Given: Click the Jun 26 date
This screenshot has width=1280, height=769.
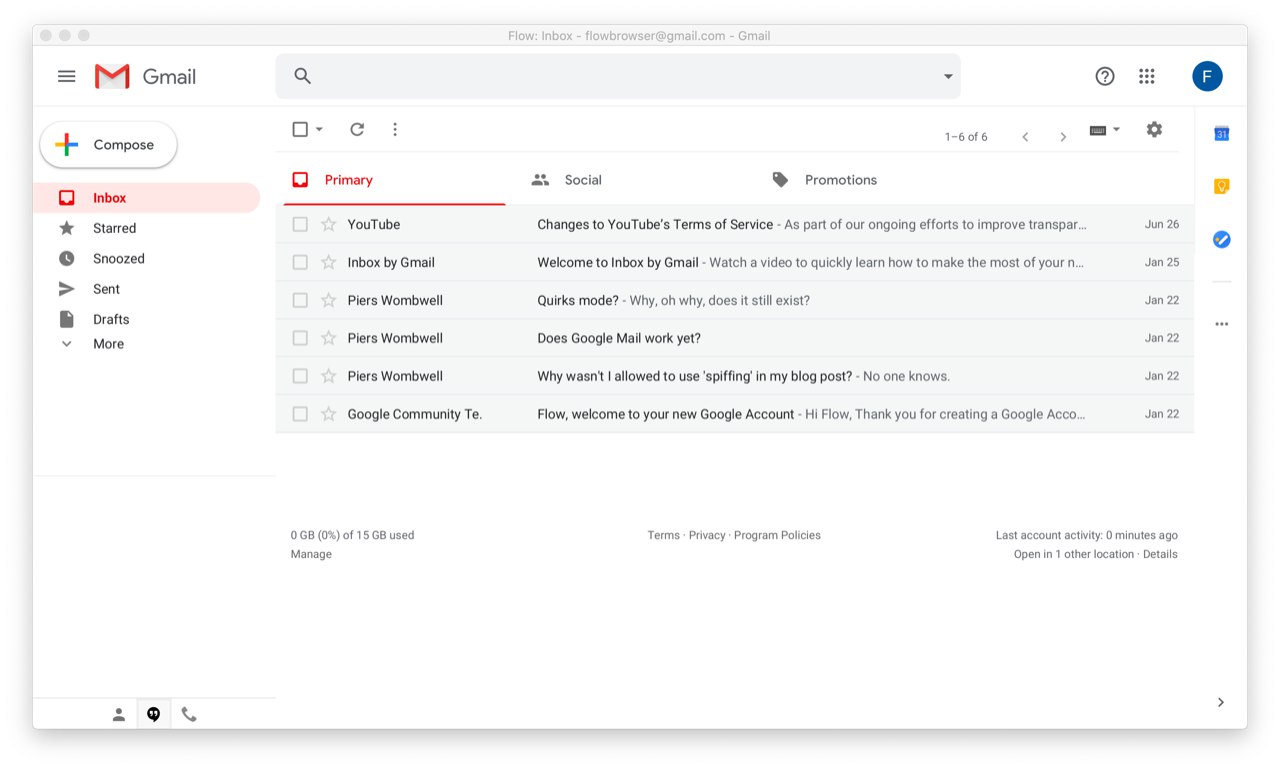Looking at the screenshot, I should (x=1162, y=224).
